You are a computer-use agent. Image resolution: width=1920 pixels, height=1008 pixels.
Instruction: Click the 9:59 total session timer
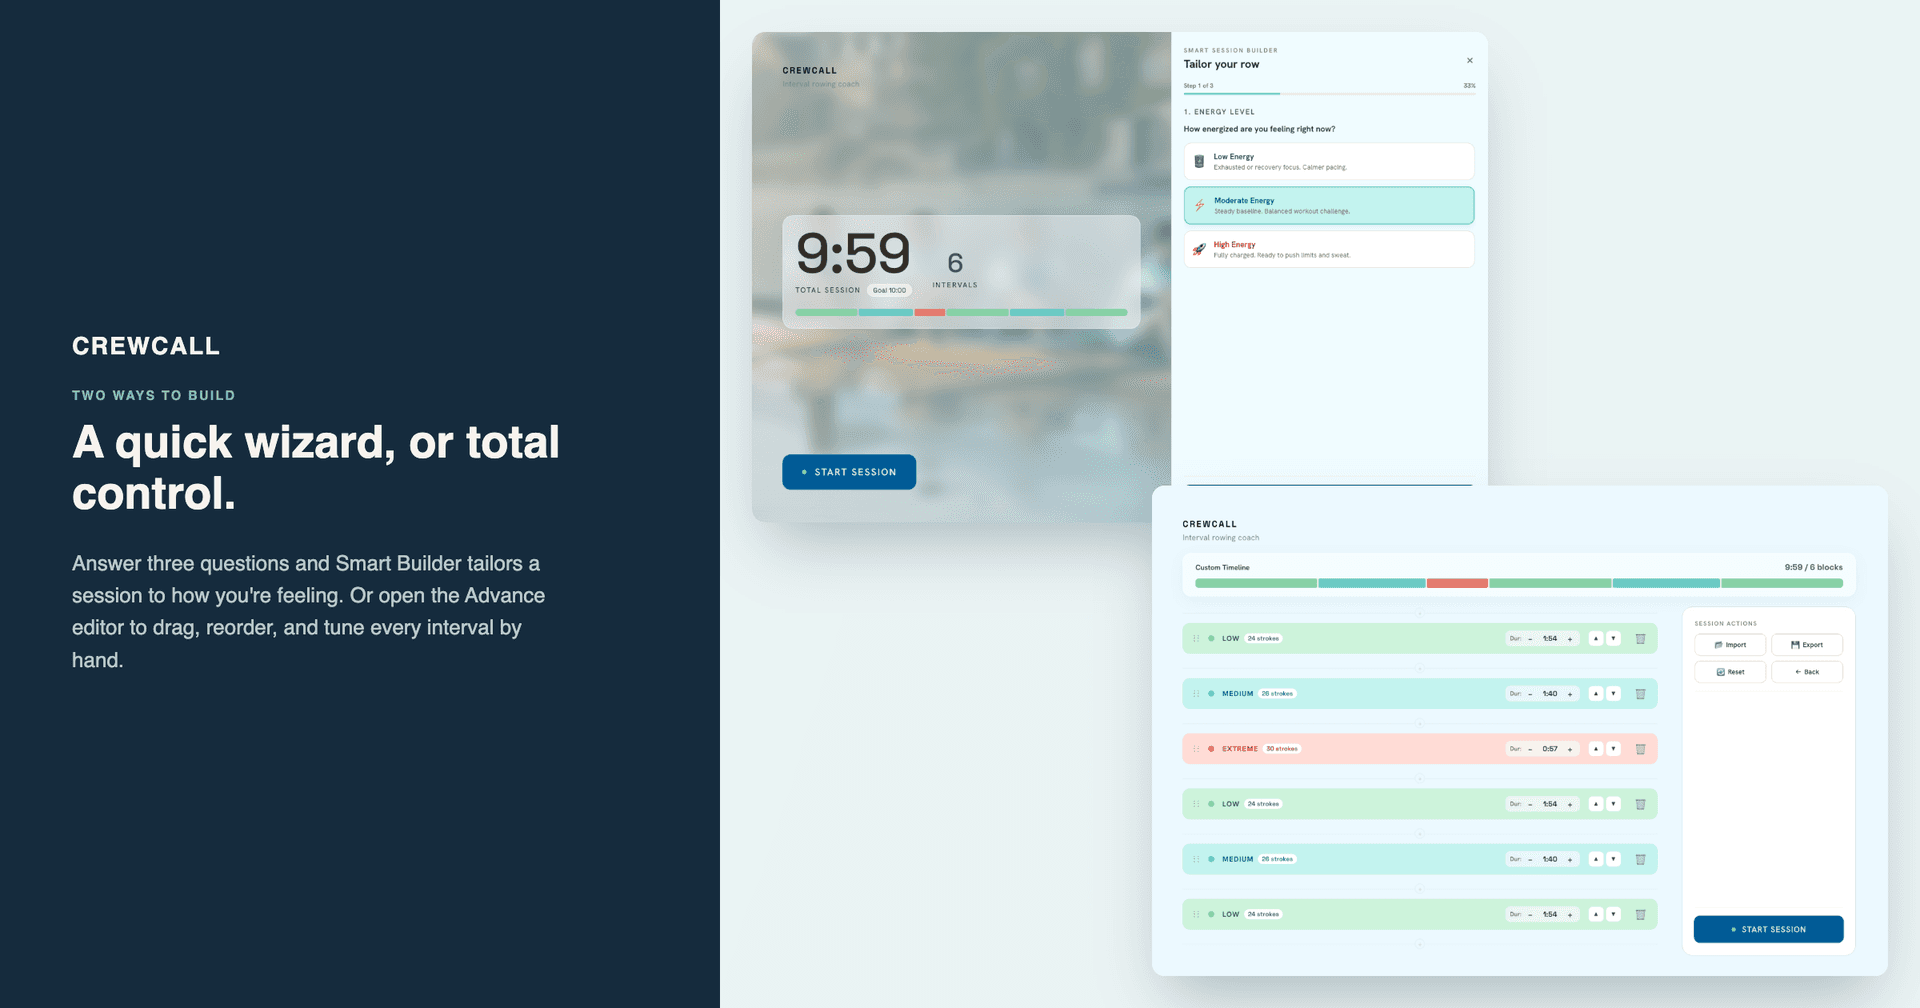(853, 253)
